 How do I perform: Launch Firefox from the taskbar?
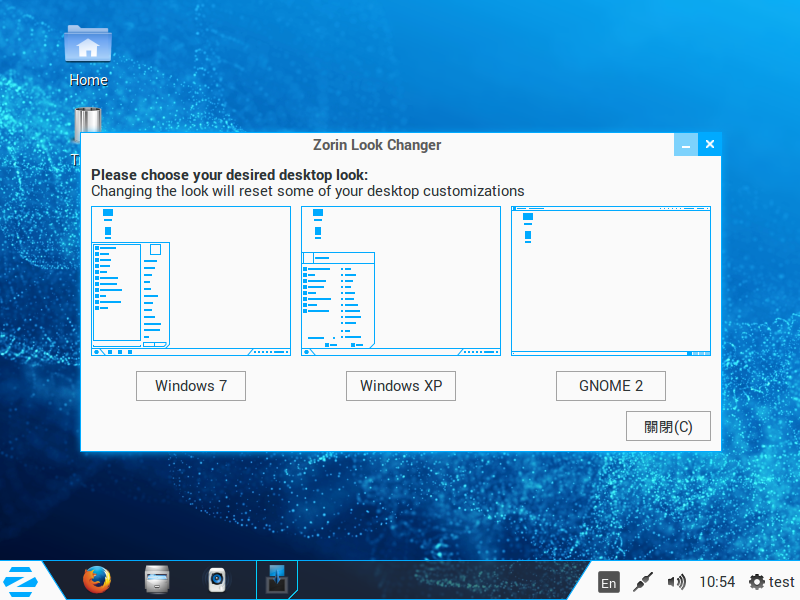(x=97, y=580)
